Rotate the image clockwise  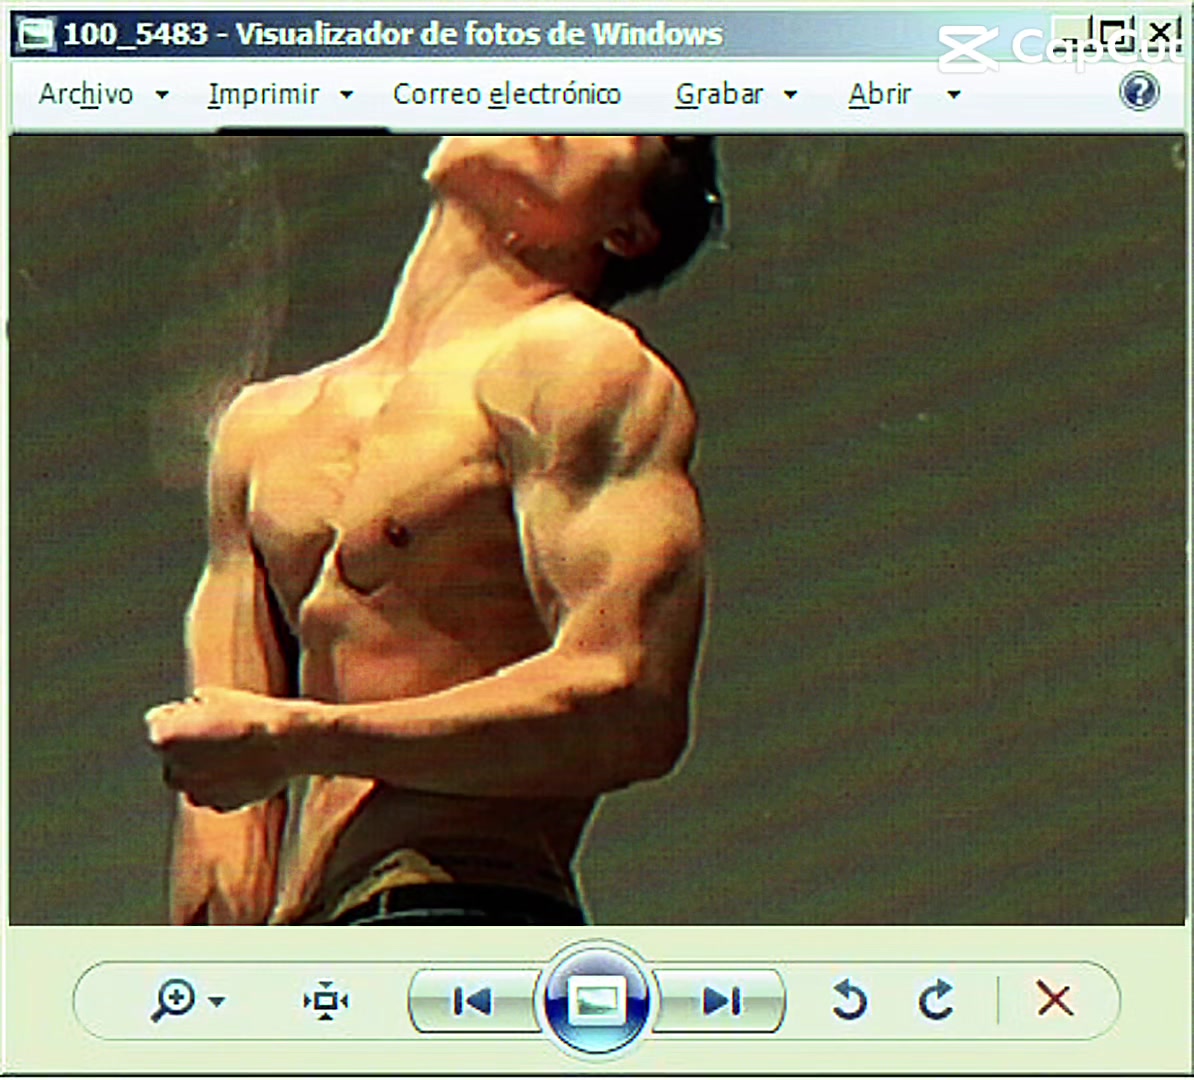[x=936, y=1000]
